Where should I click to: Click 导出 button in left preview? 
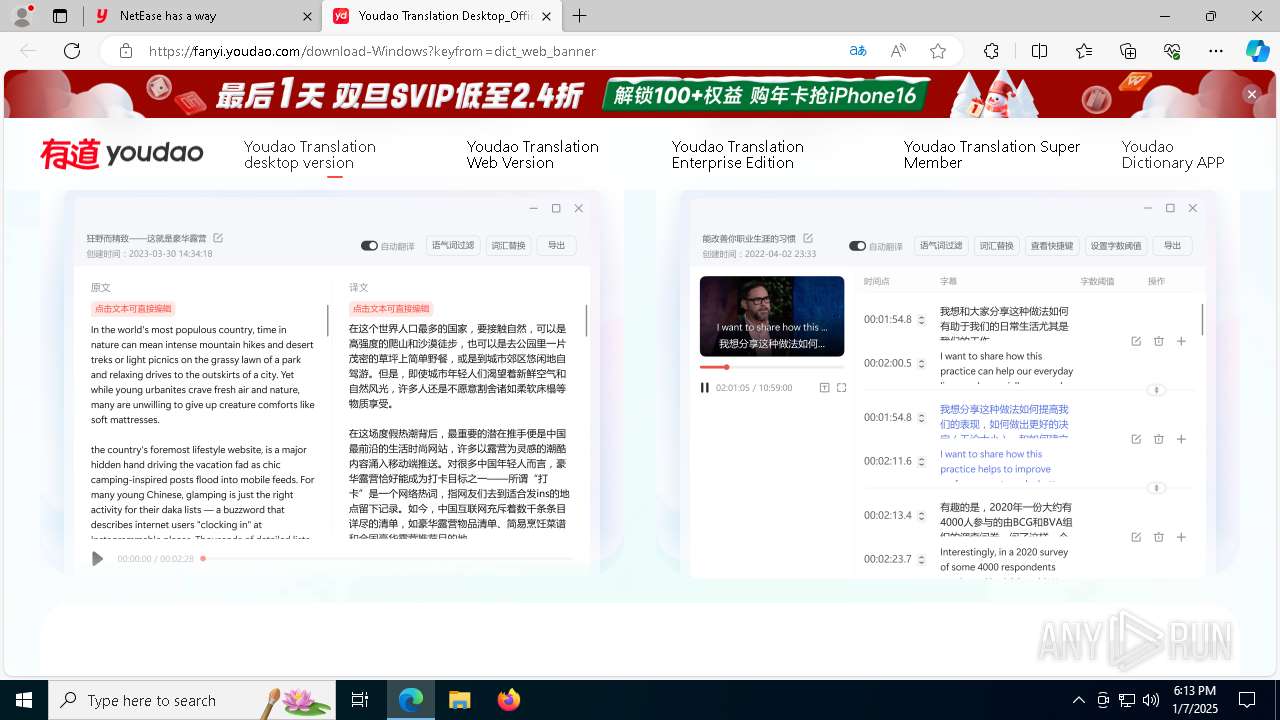pyautogui.click(x=557, y=245)
